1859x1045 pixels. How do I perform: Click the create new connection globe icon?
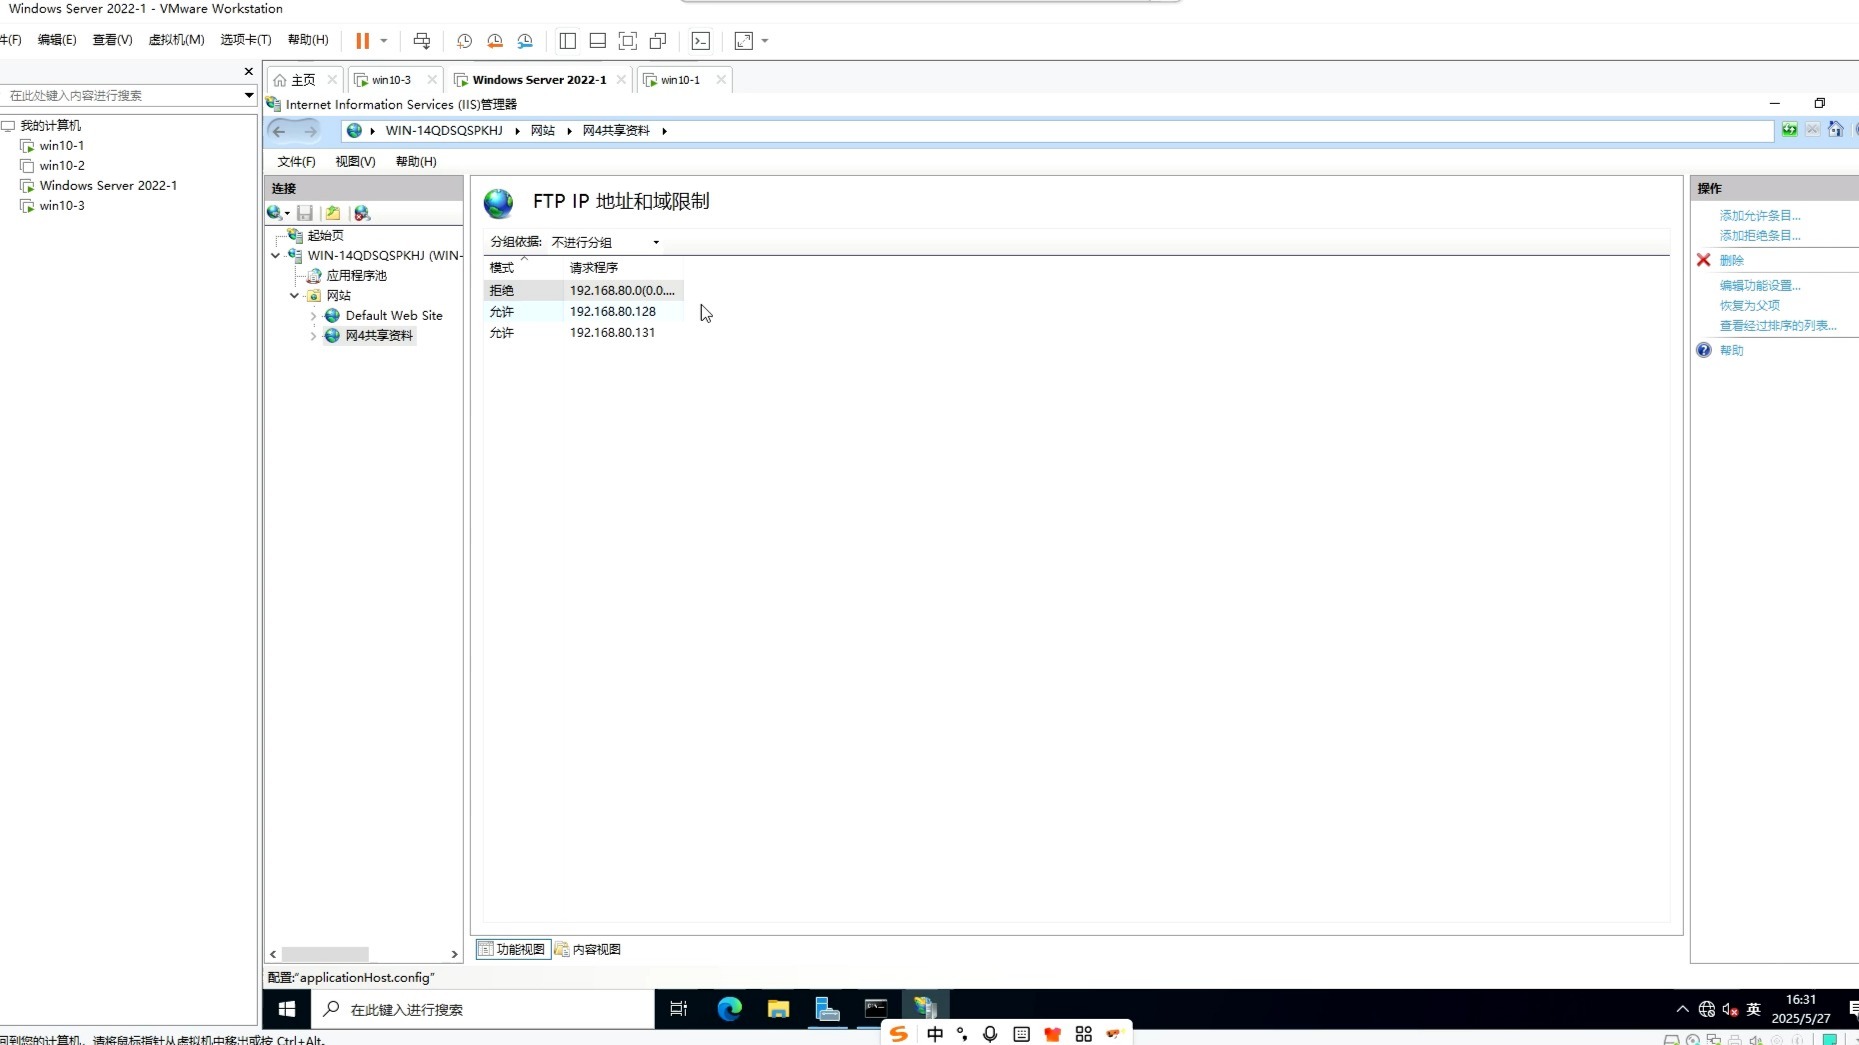(x=274, y=213)
